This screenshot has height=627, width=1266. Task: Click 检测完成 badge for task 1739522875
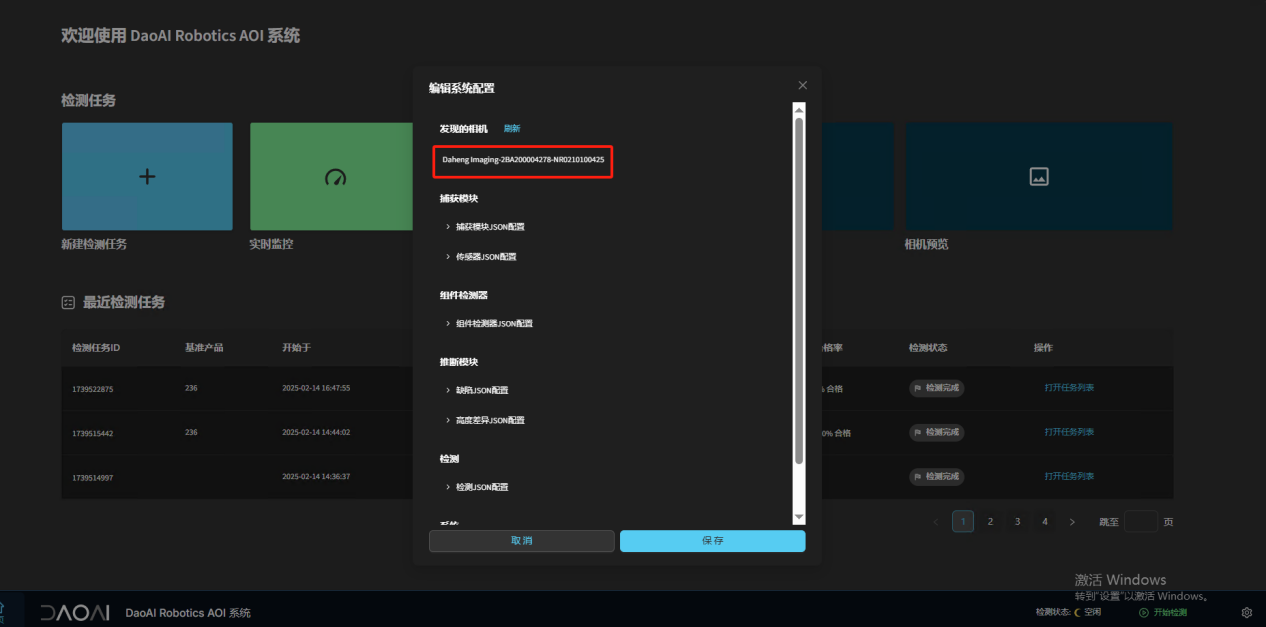pos(936,388)
